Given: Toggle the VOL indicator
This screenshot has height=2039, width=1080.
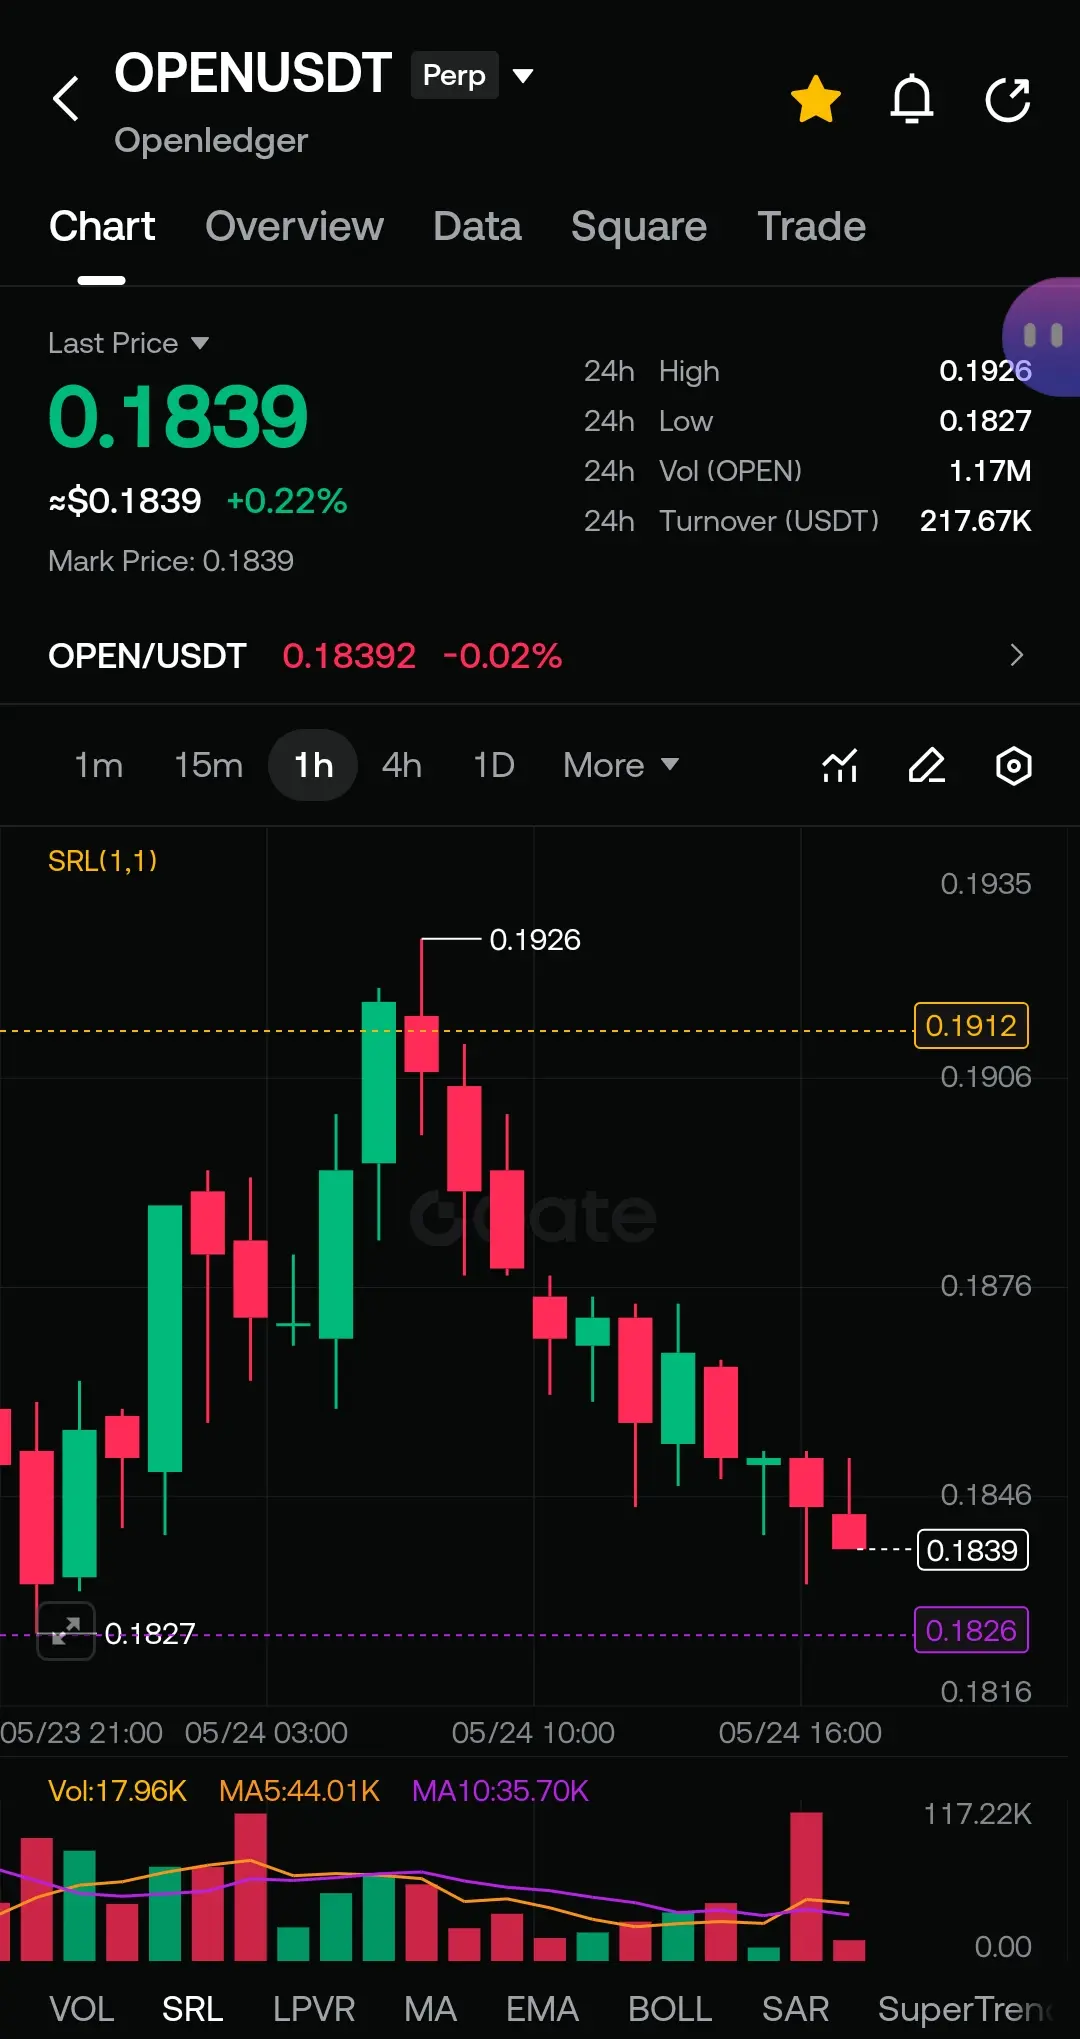Looking at the screenshot, I should (x=82, y=2008).
